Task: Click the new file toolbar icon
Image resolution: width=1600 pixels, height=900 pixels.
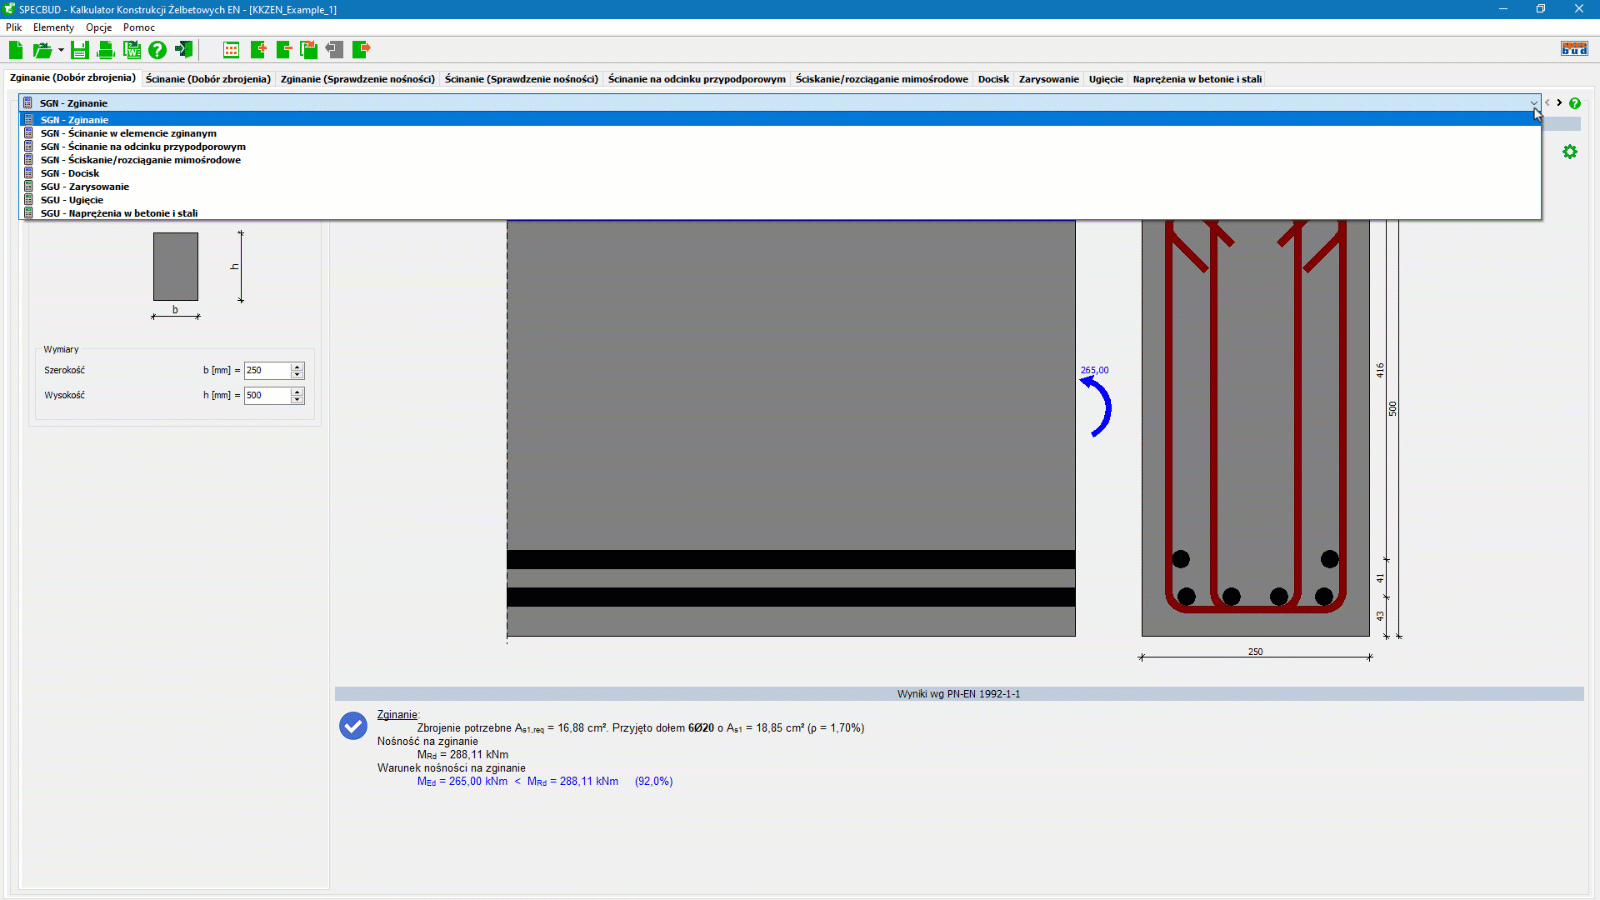Action: 16,50
